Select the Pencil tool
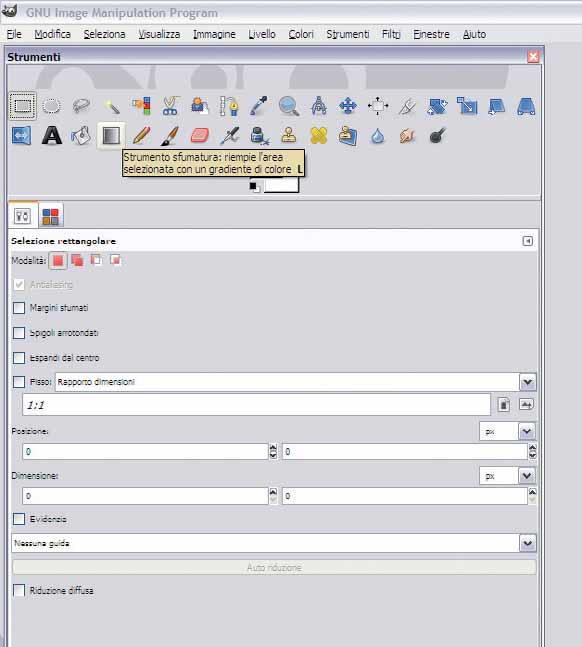The width and height of the screenshot is (582, 647). (141, 135)
